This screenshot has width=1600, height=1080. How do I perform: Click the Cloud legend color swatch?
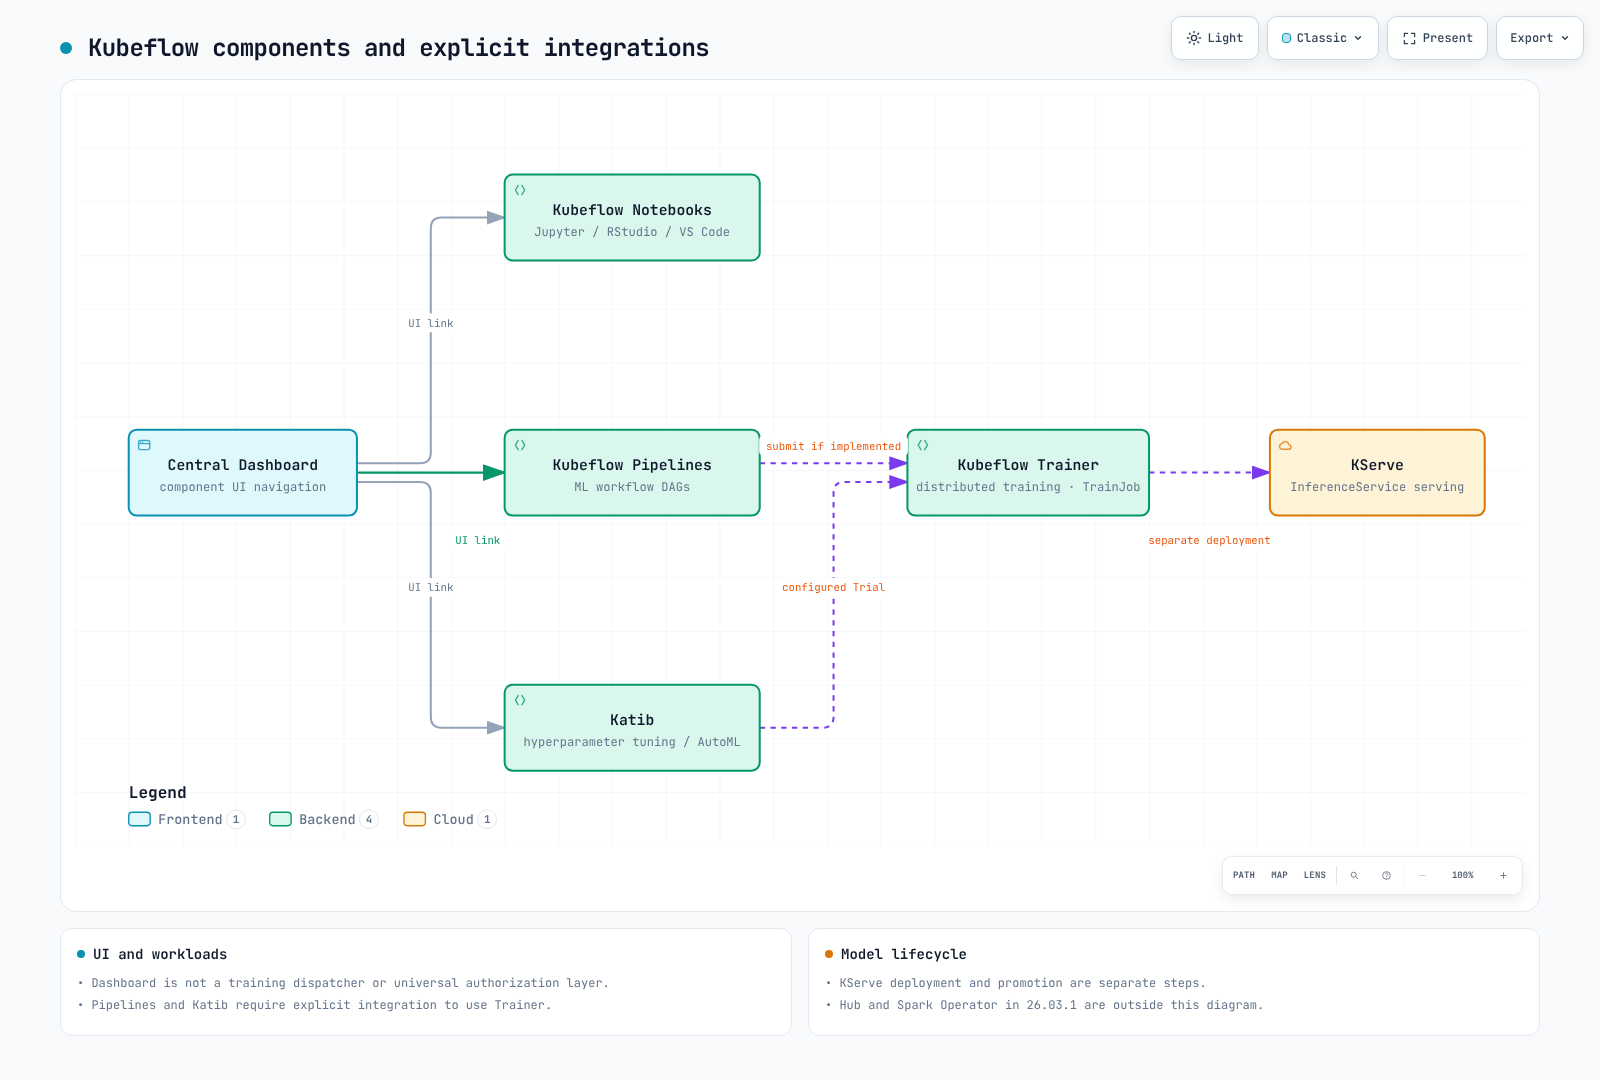point(414,819)
